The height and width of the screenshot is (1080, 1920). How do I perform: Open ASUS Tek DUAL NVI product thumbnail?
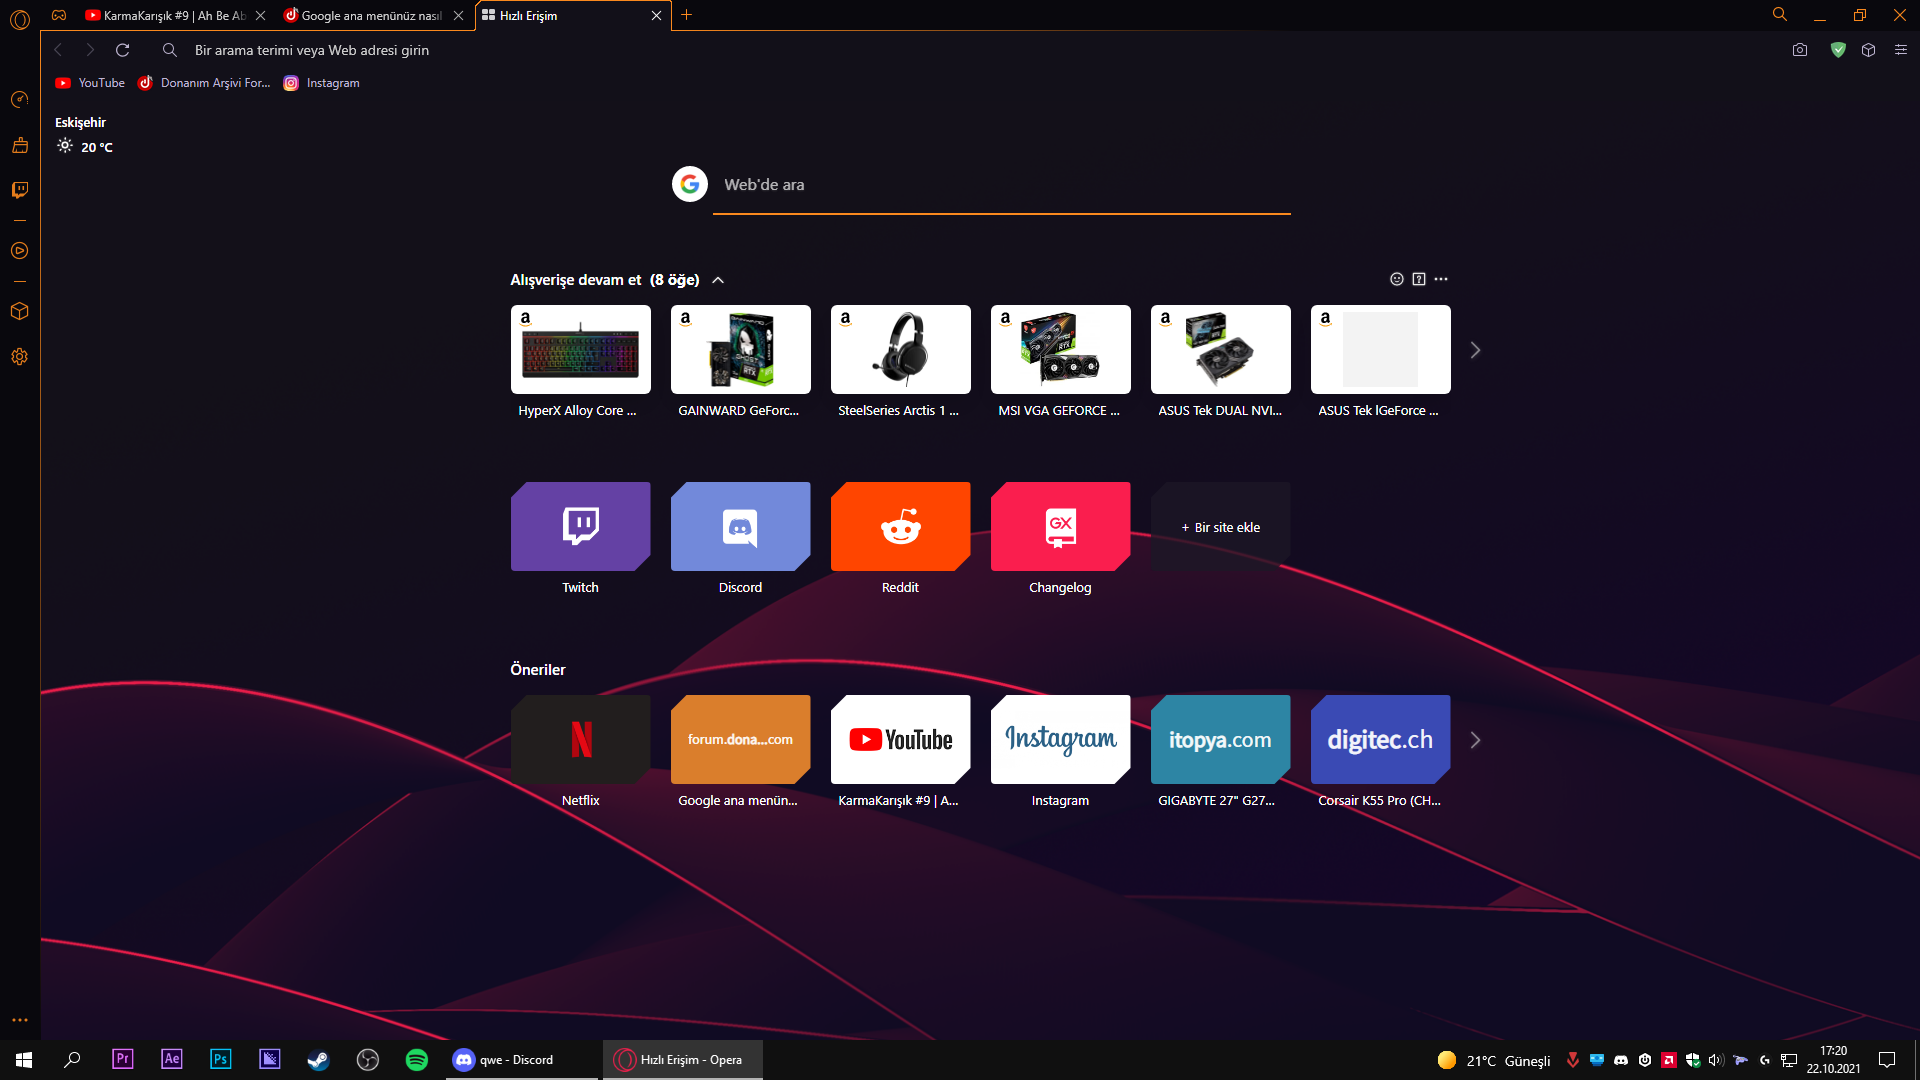point(1220,349)
